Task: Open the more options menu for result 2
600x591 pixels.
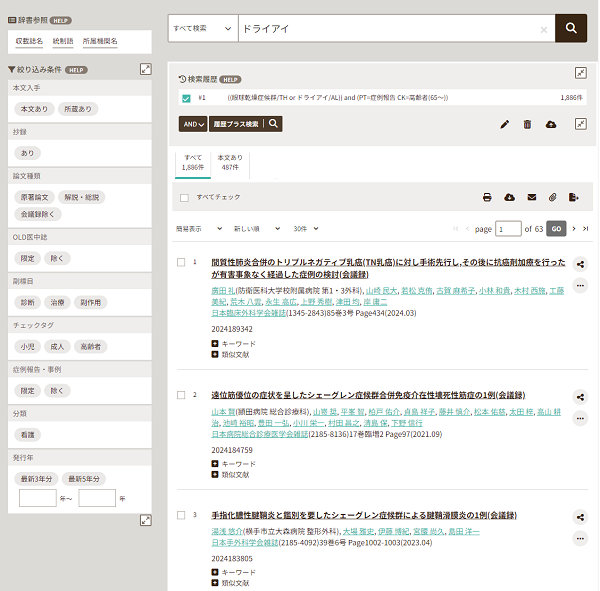Action: pos(580,418)
